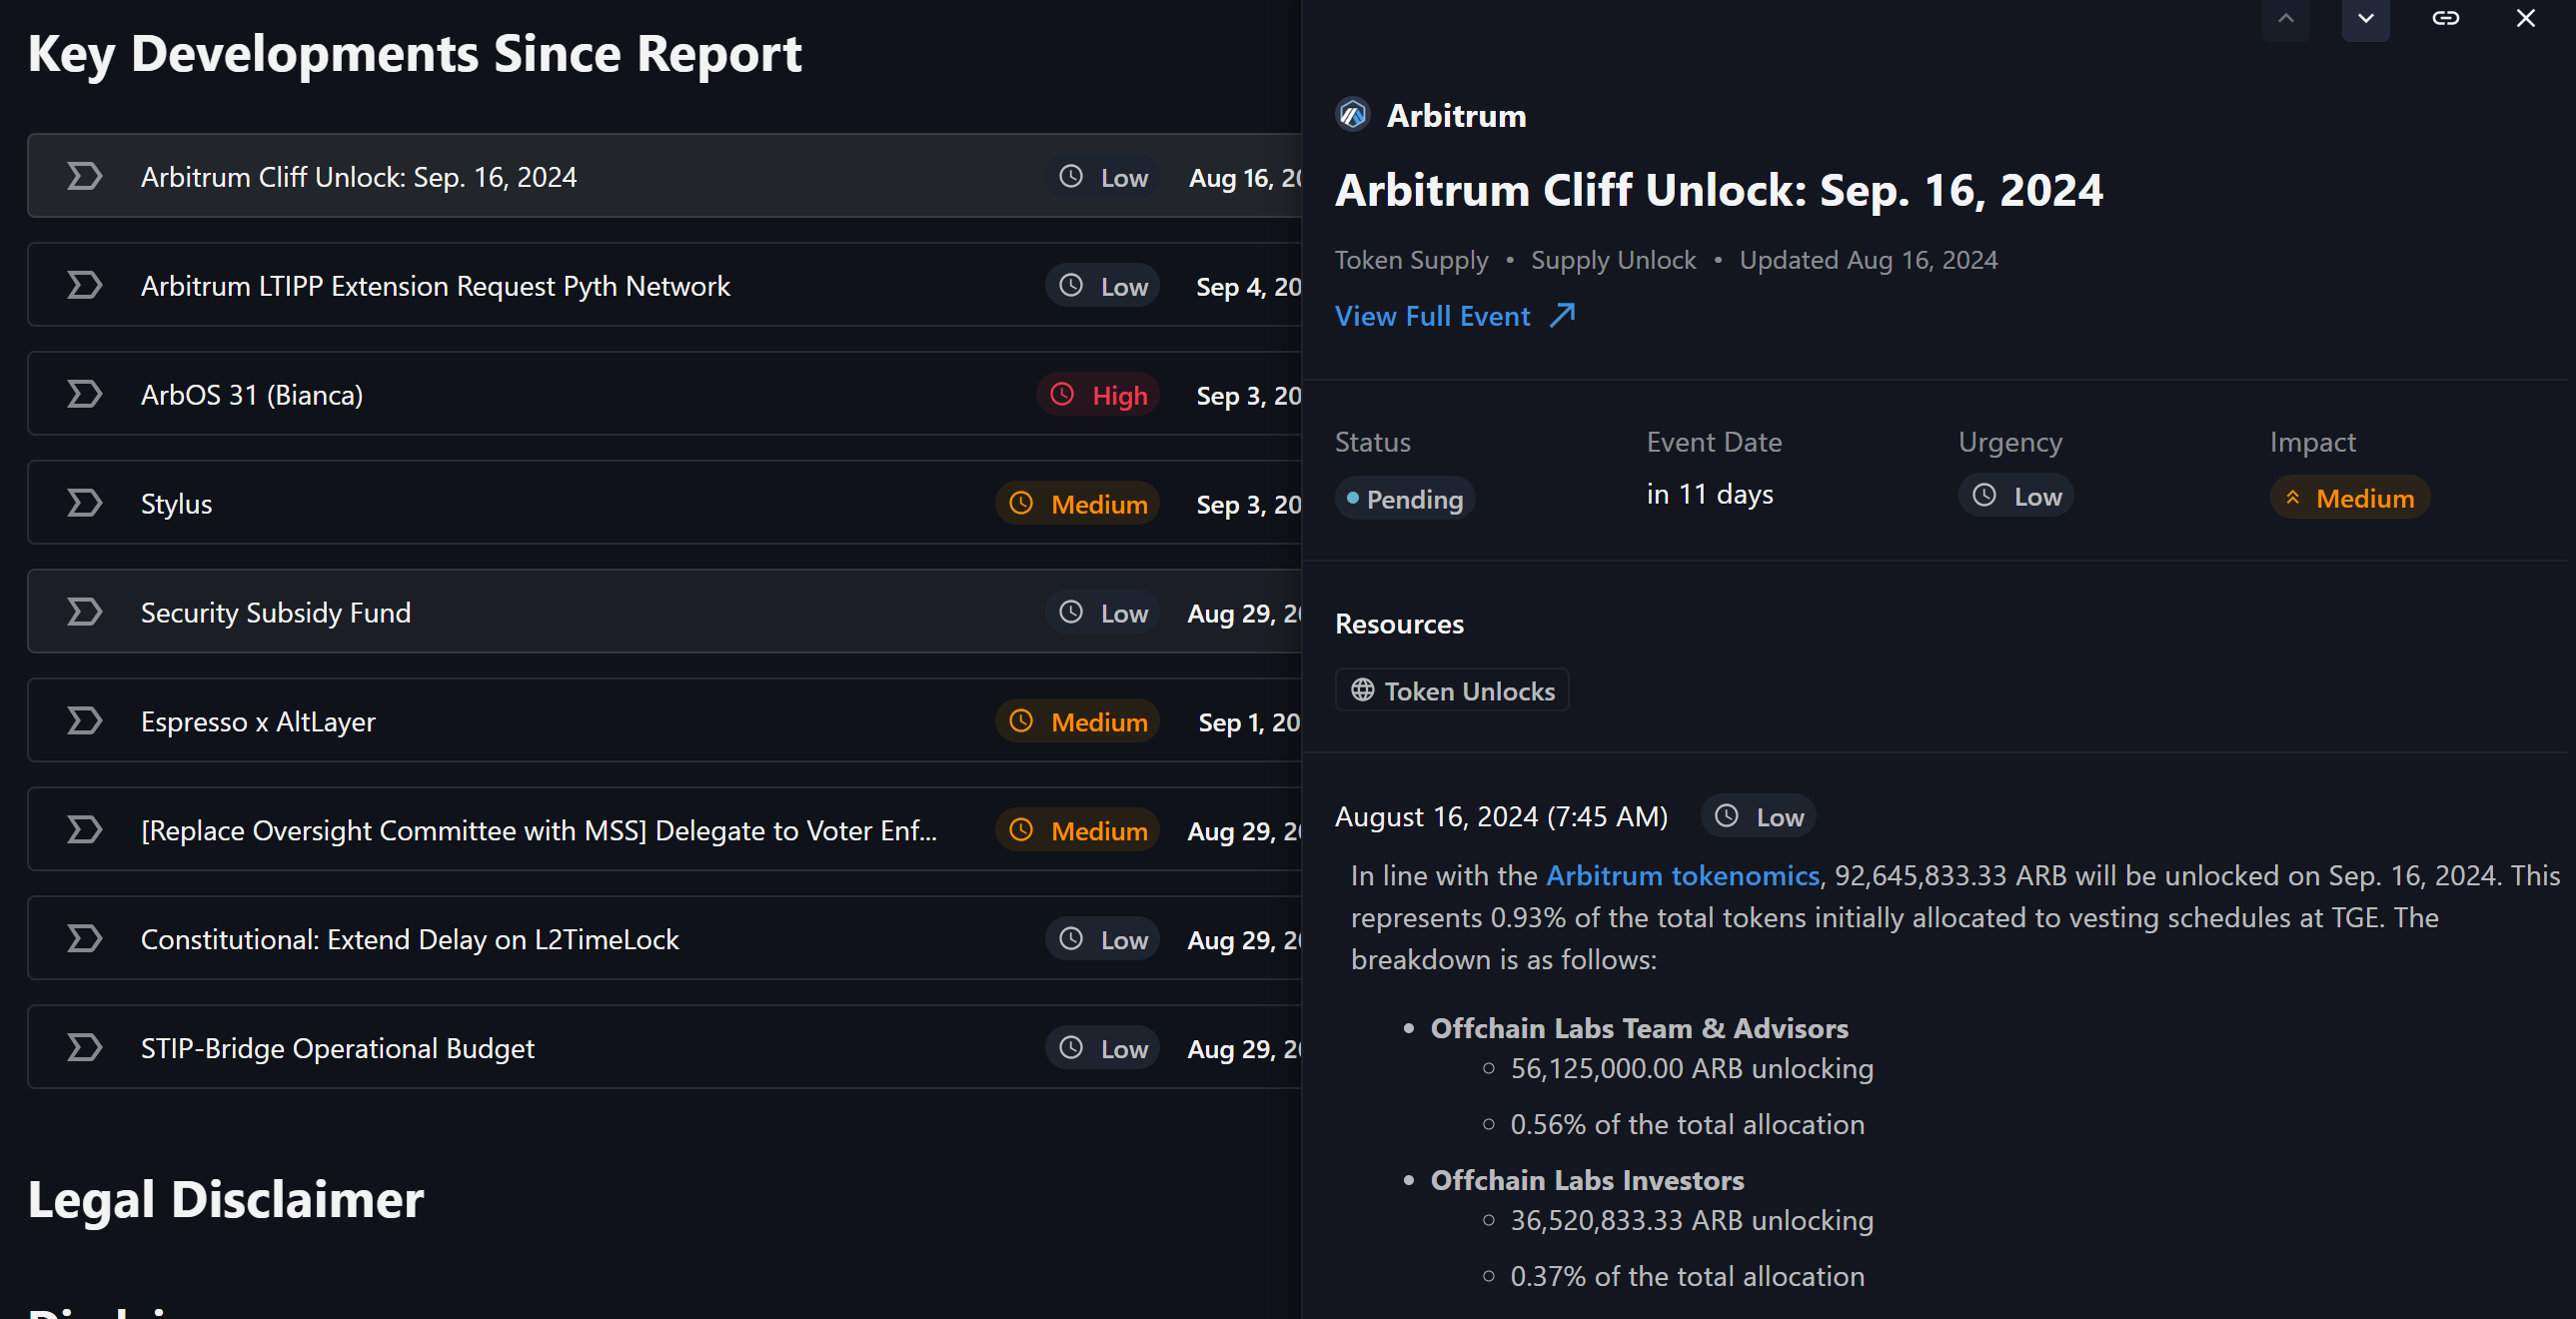Open Security Subsidy Fund event
The image size is (2576, 1319).
[x=664, y=612]
